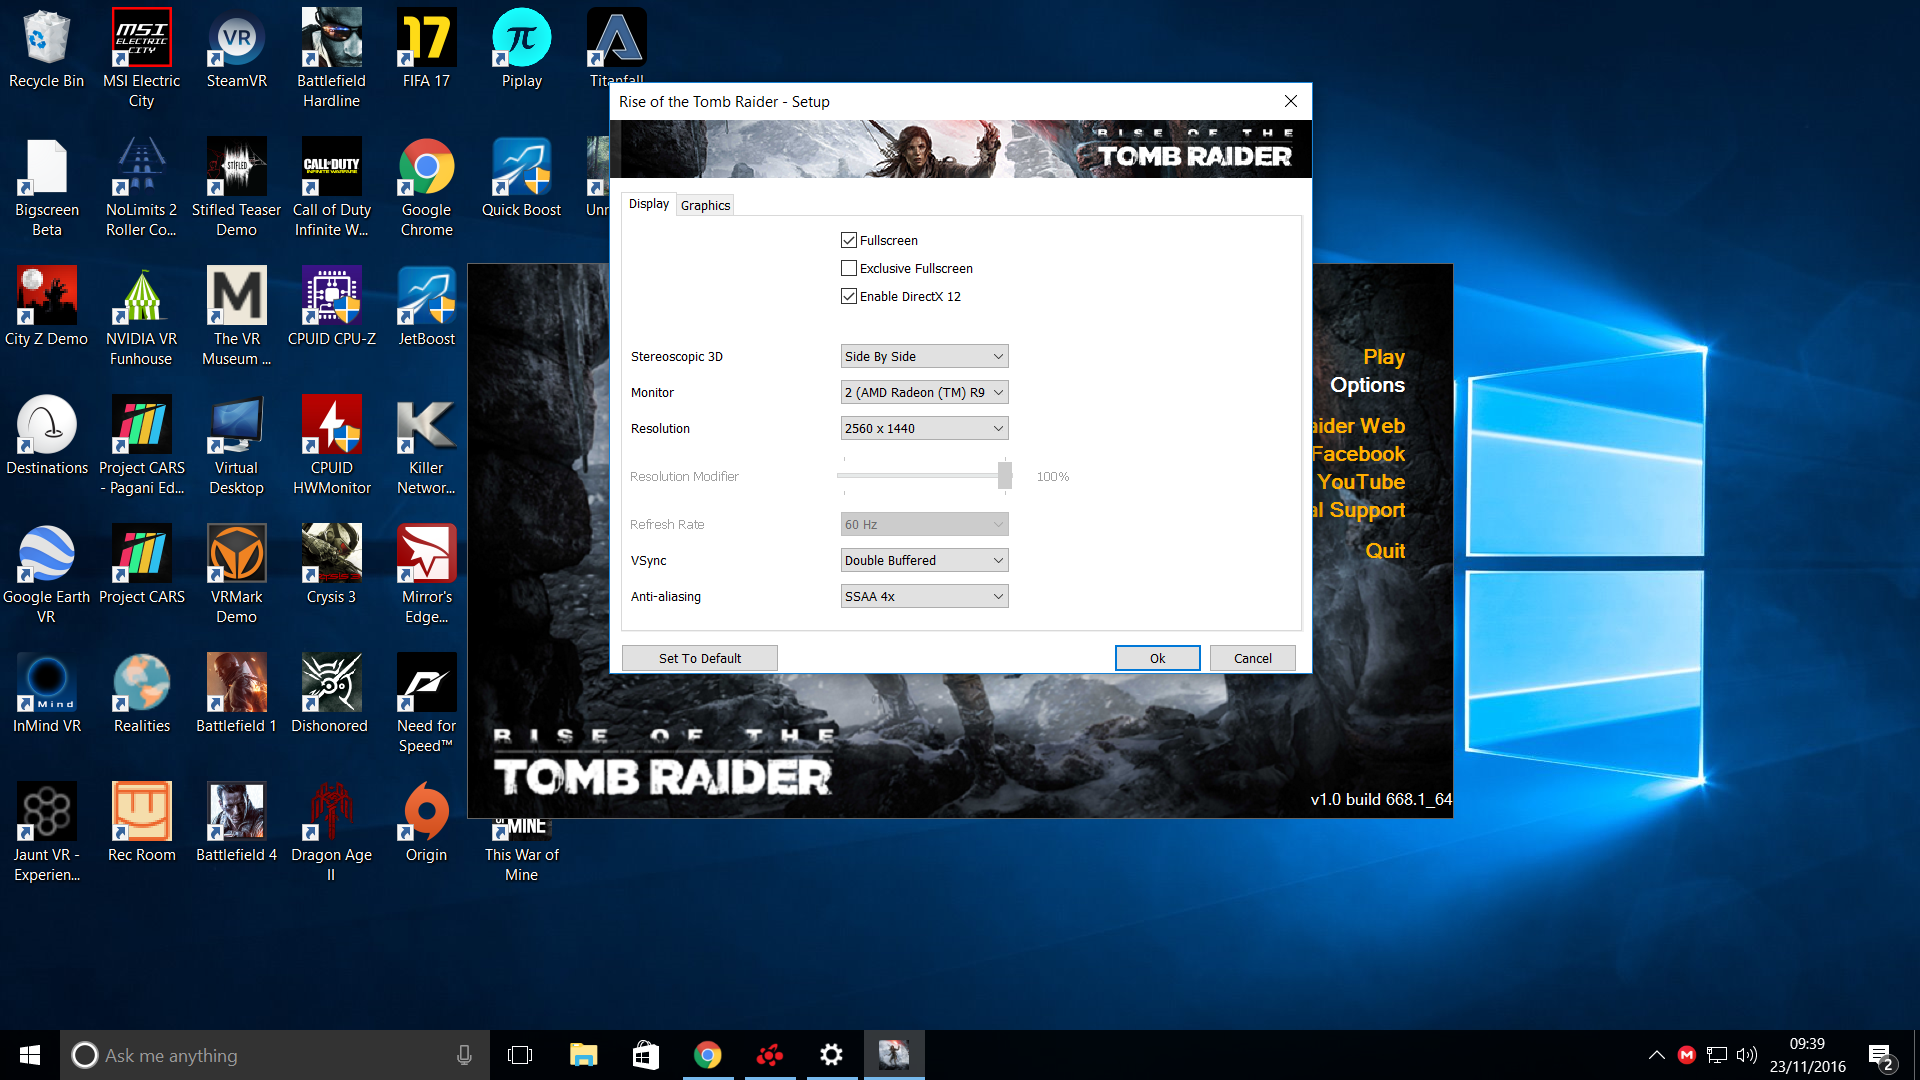Expand the Anti-aliasing SSAA 4x dropdown

coord(924,596)
